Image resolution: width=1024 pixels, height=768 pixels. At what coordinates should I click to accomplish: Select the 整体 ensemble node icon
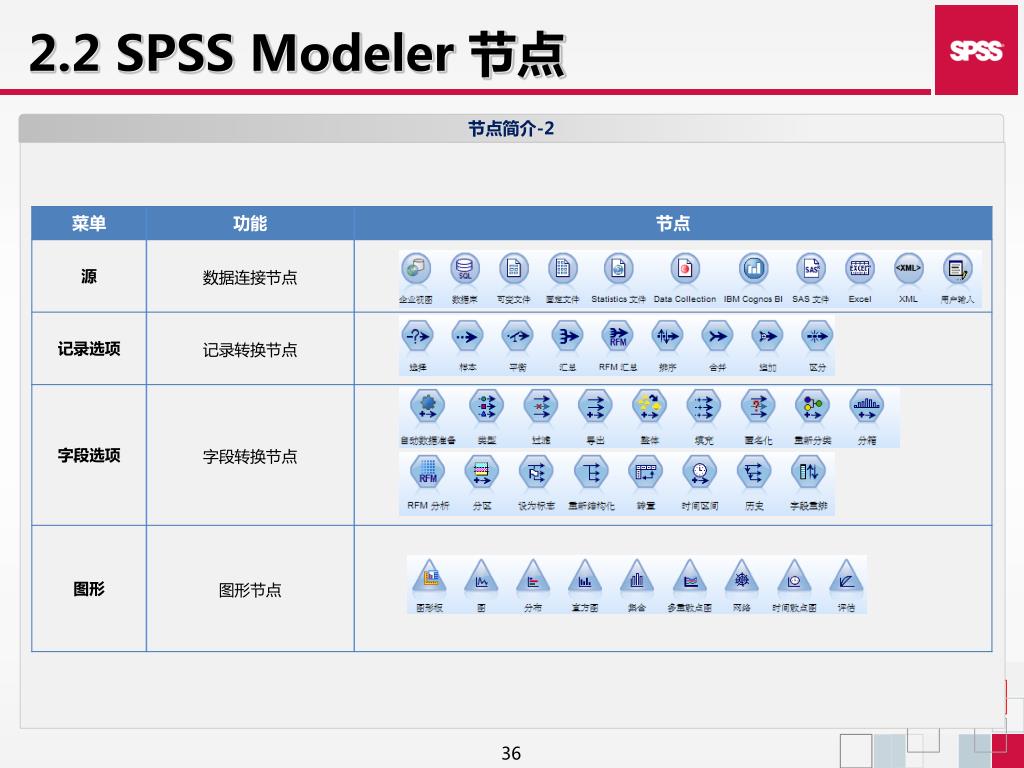649,406
